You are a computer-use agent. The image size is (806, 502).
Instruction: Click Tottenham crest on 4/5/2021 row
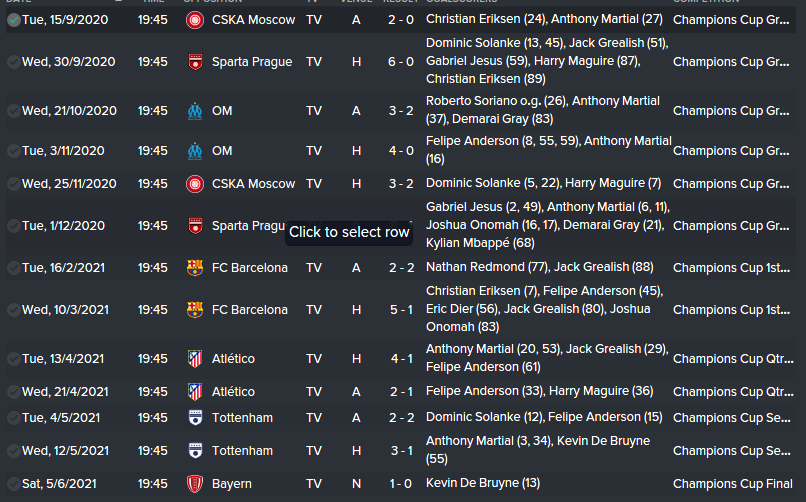click(x=194, y=417)
